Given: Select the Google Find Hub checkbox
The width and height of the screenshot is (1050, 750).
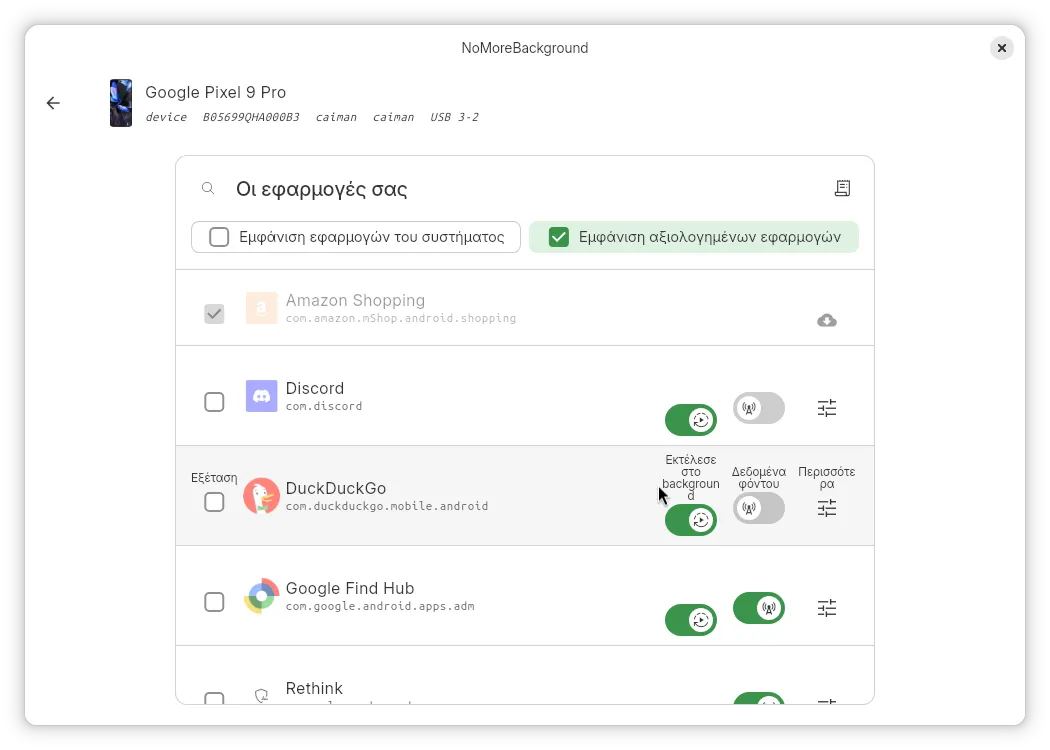Looking at the screenshot, I should tap(214, 602).
